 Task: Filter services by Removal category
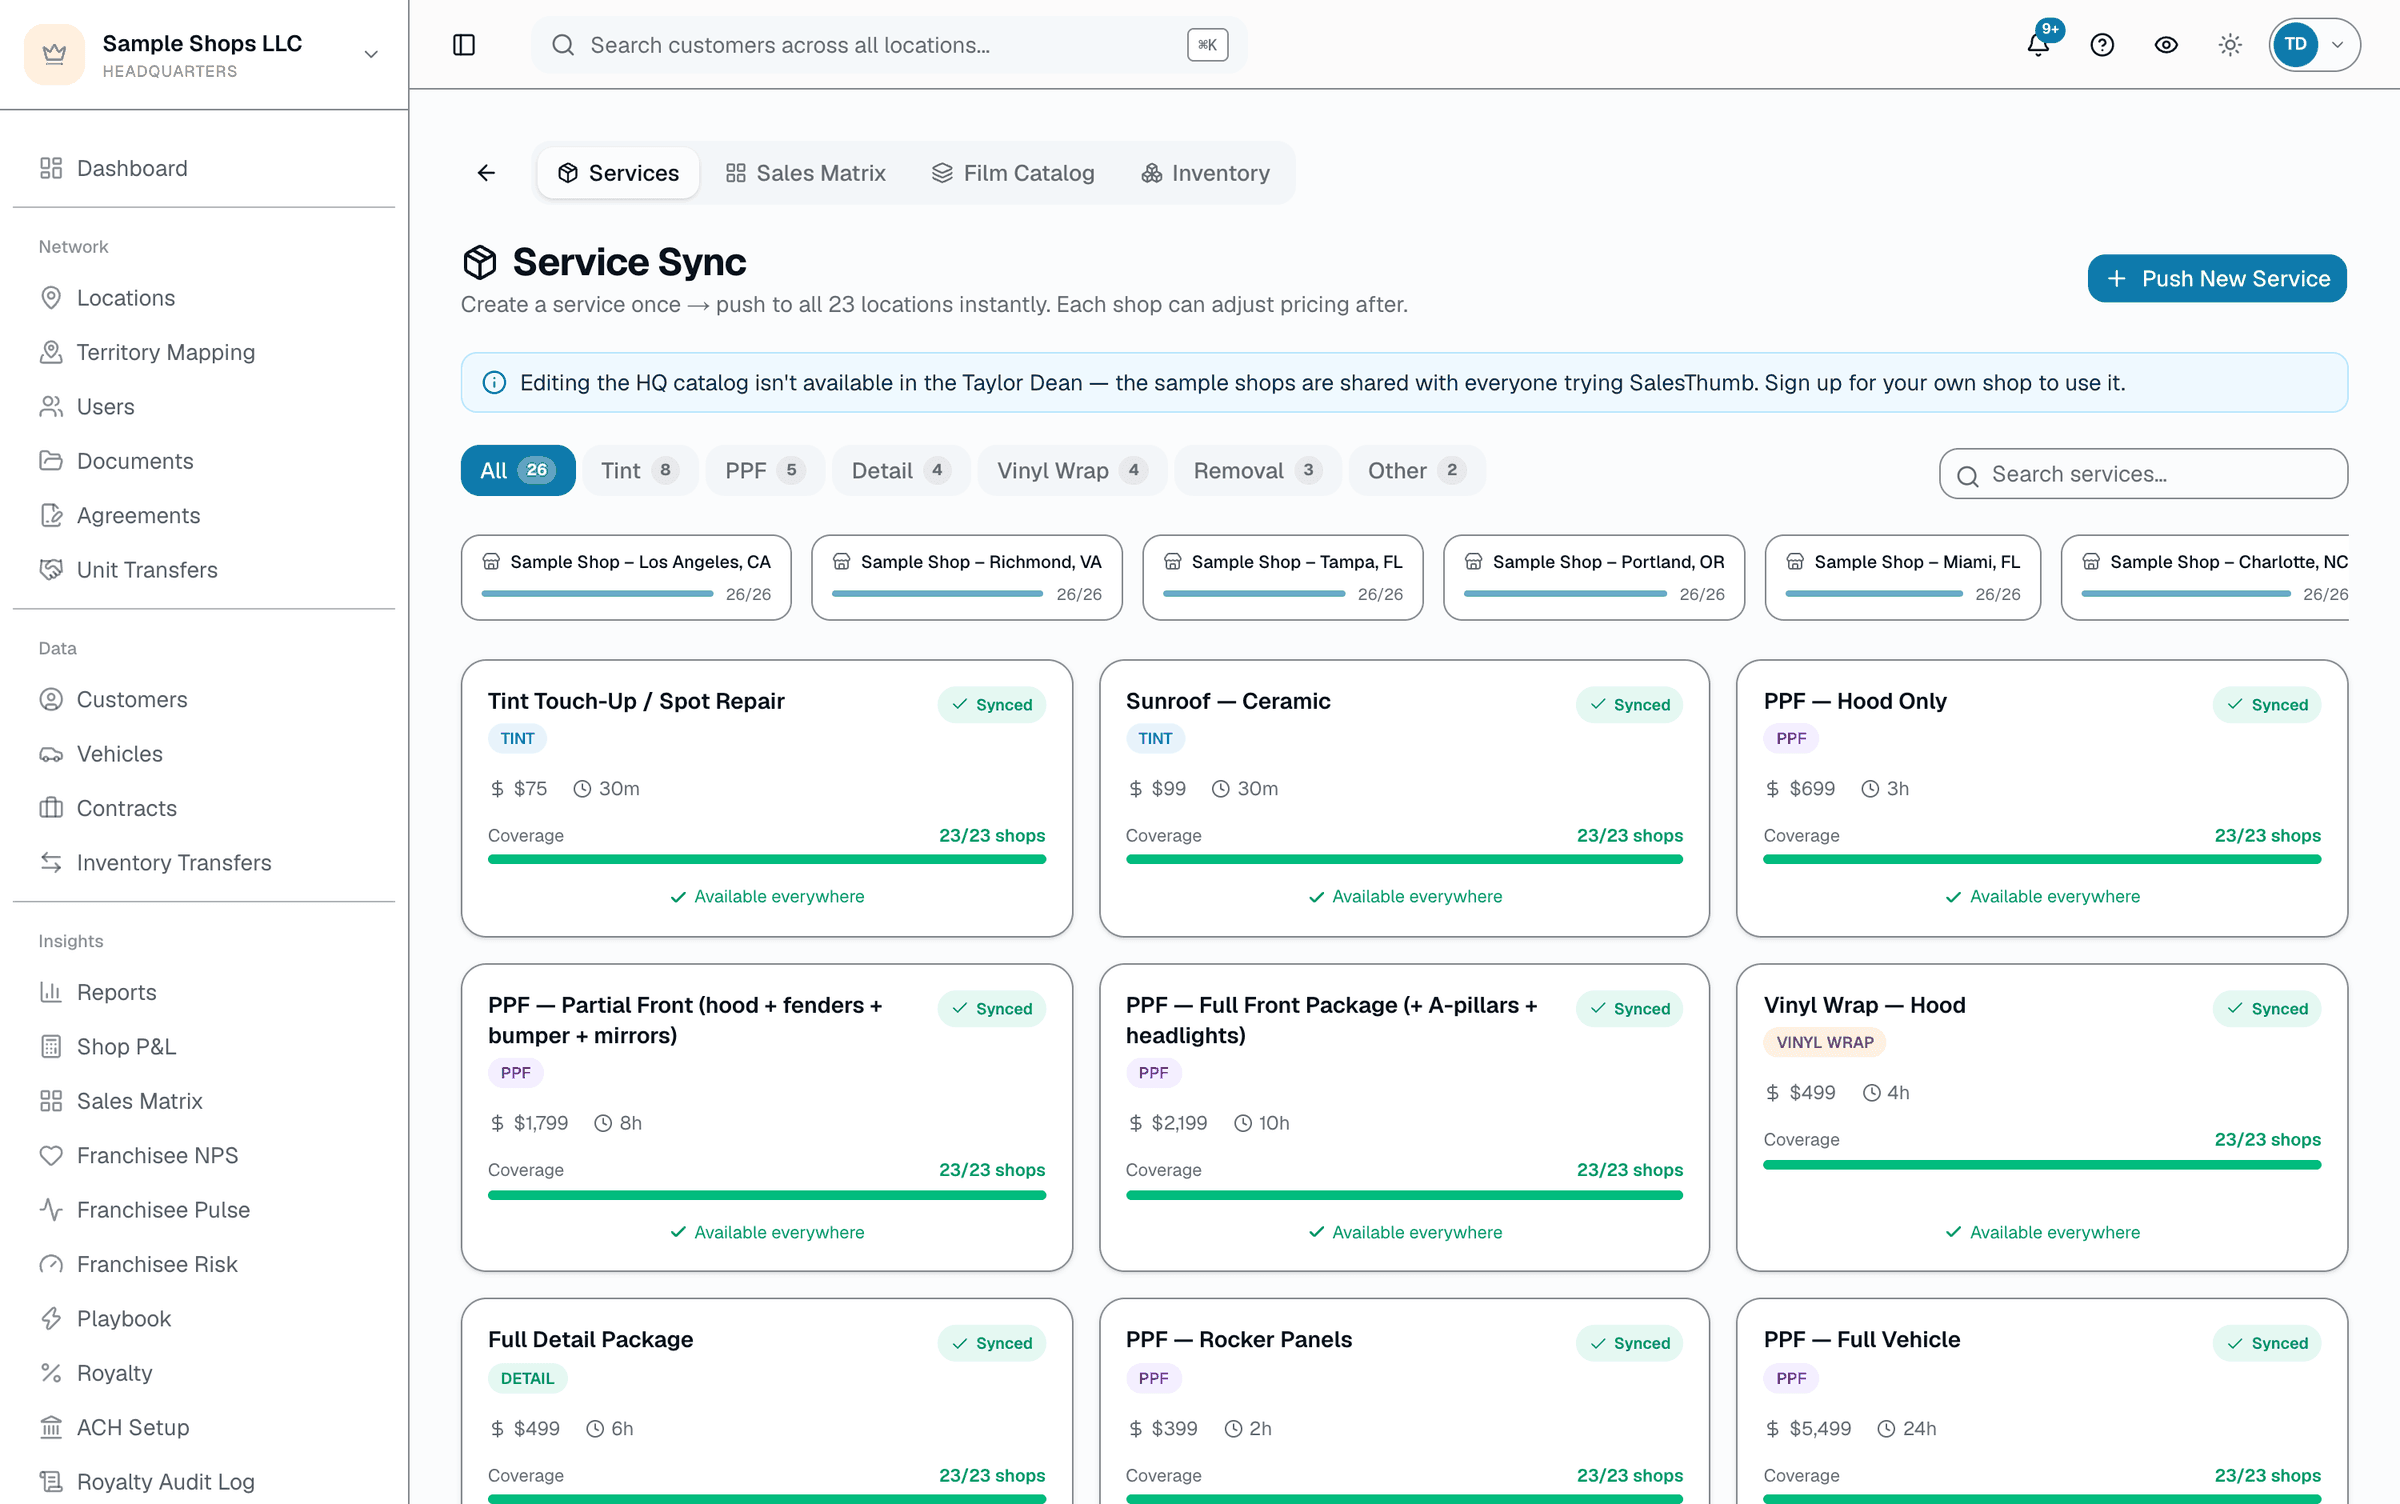pos(1257,470)
